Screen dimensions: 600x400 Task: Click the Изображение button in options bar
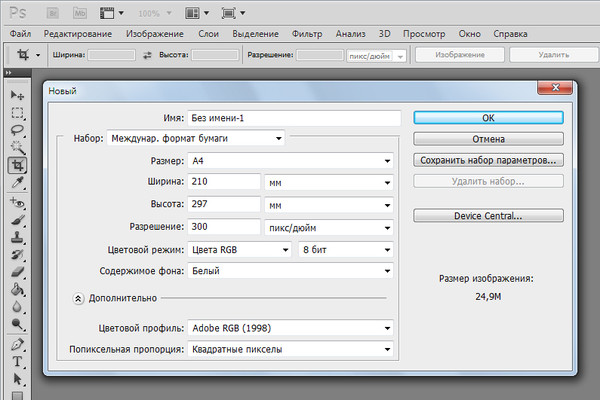460,55
